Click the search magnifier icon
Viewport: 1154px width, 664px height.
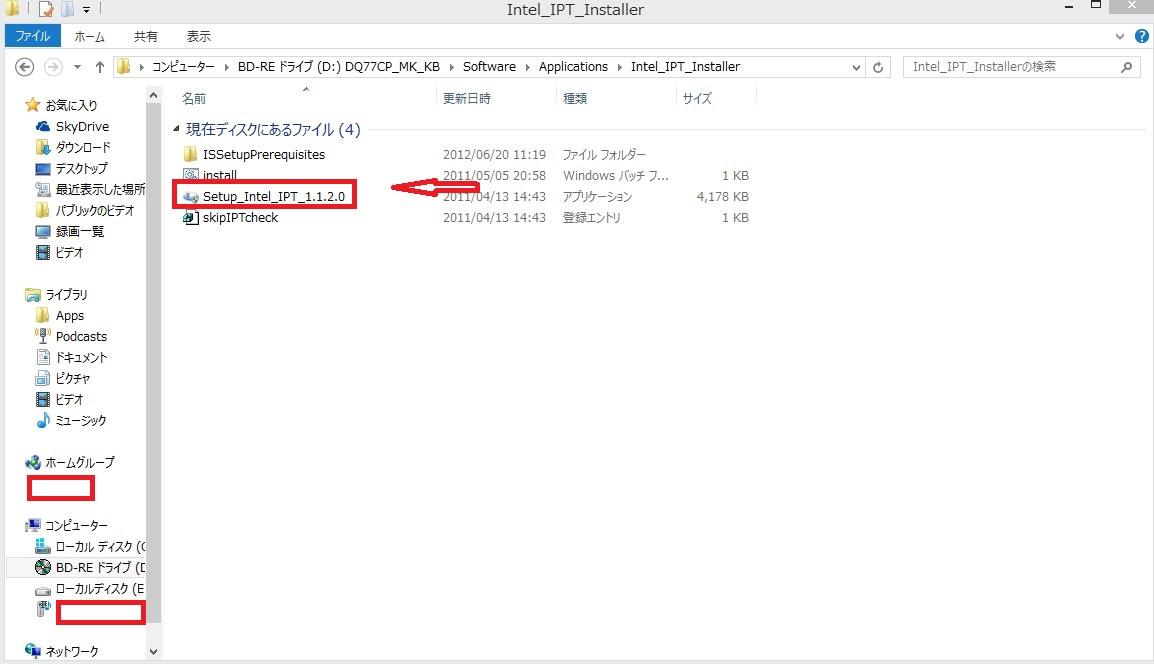tap(1126, 67)
